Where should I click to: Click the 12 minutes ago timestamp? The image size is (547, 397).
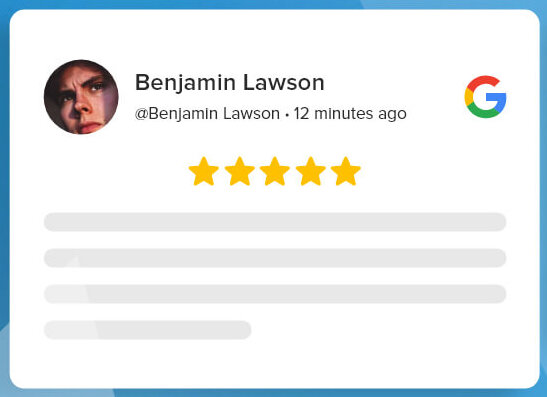pos(350,114)
